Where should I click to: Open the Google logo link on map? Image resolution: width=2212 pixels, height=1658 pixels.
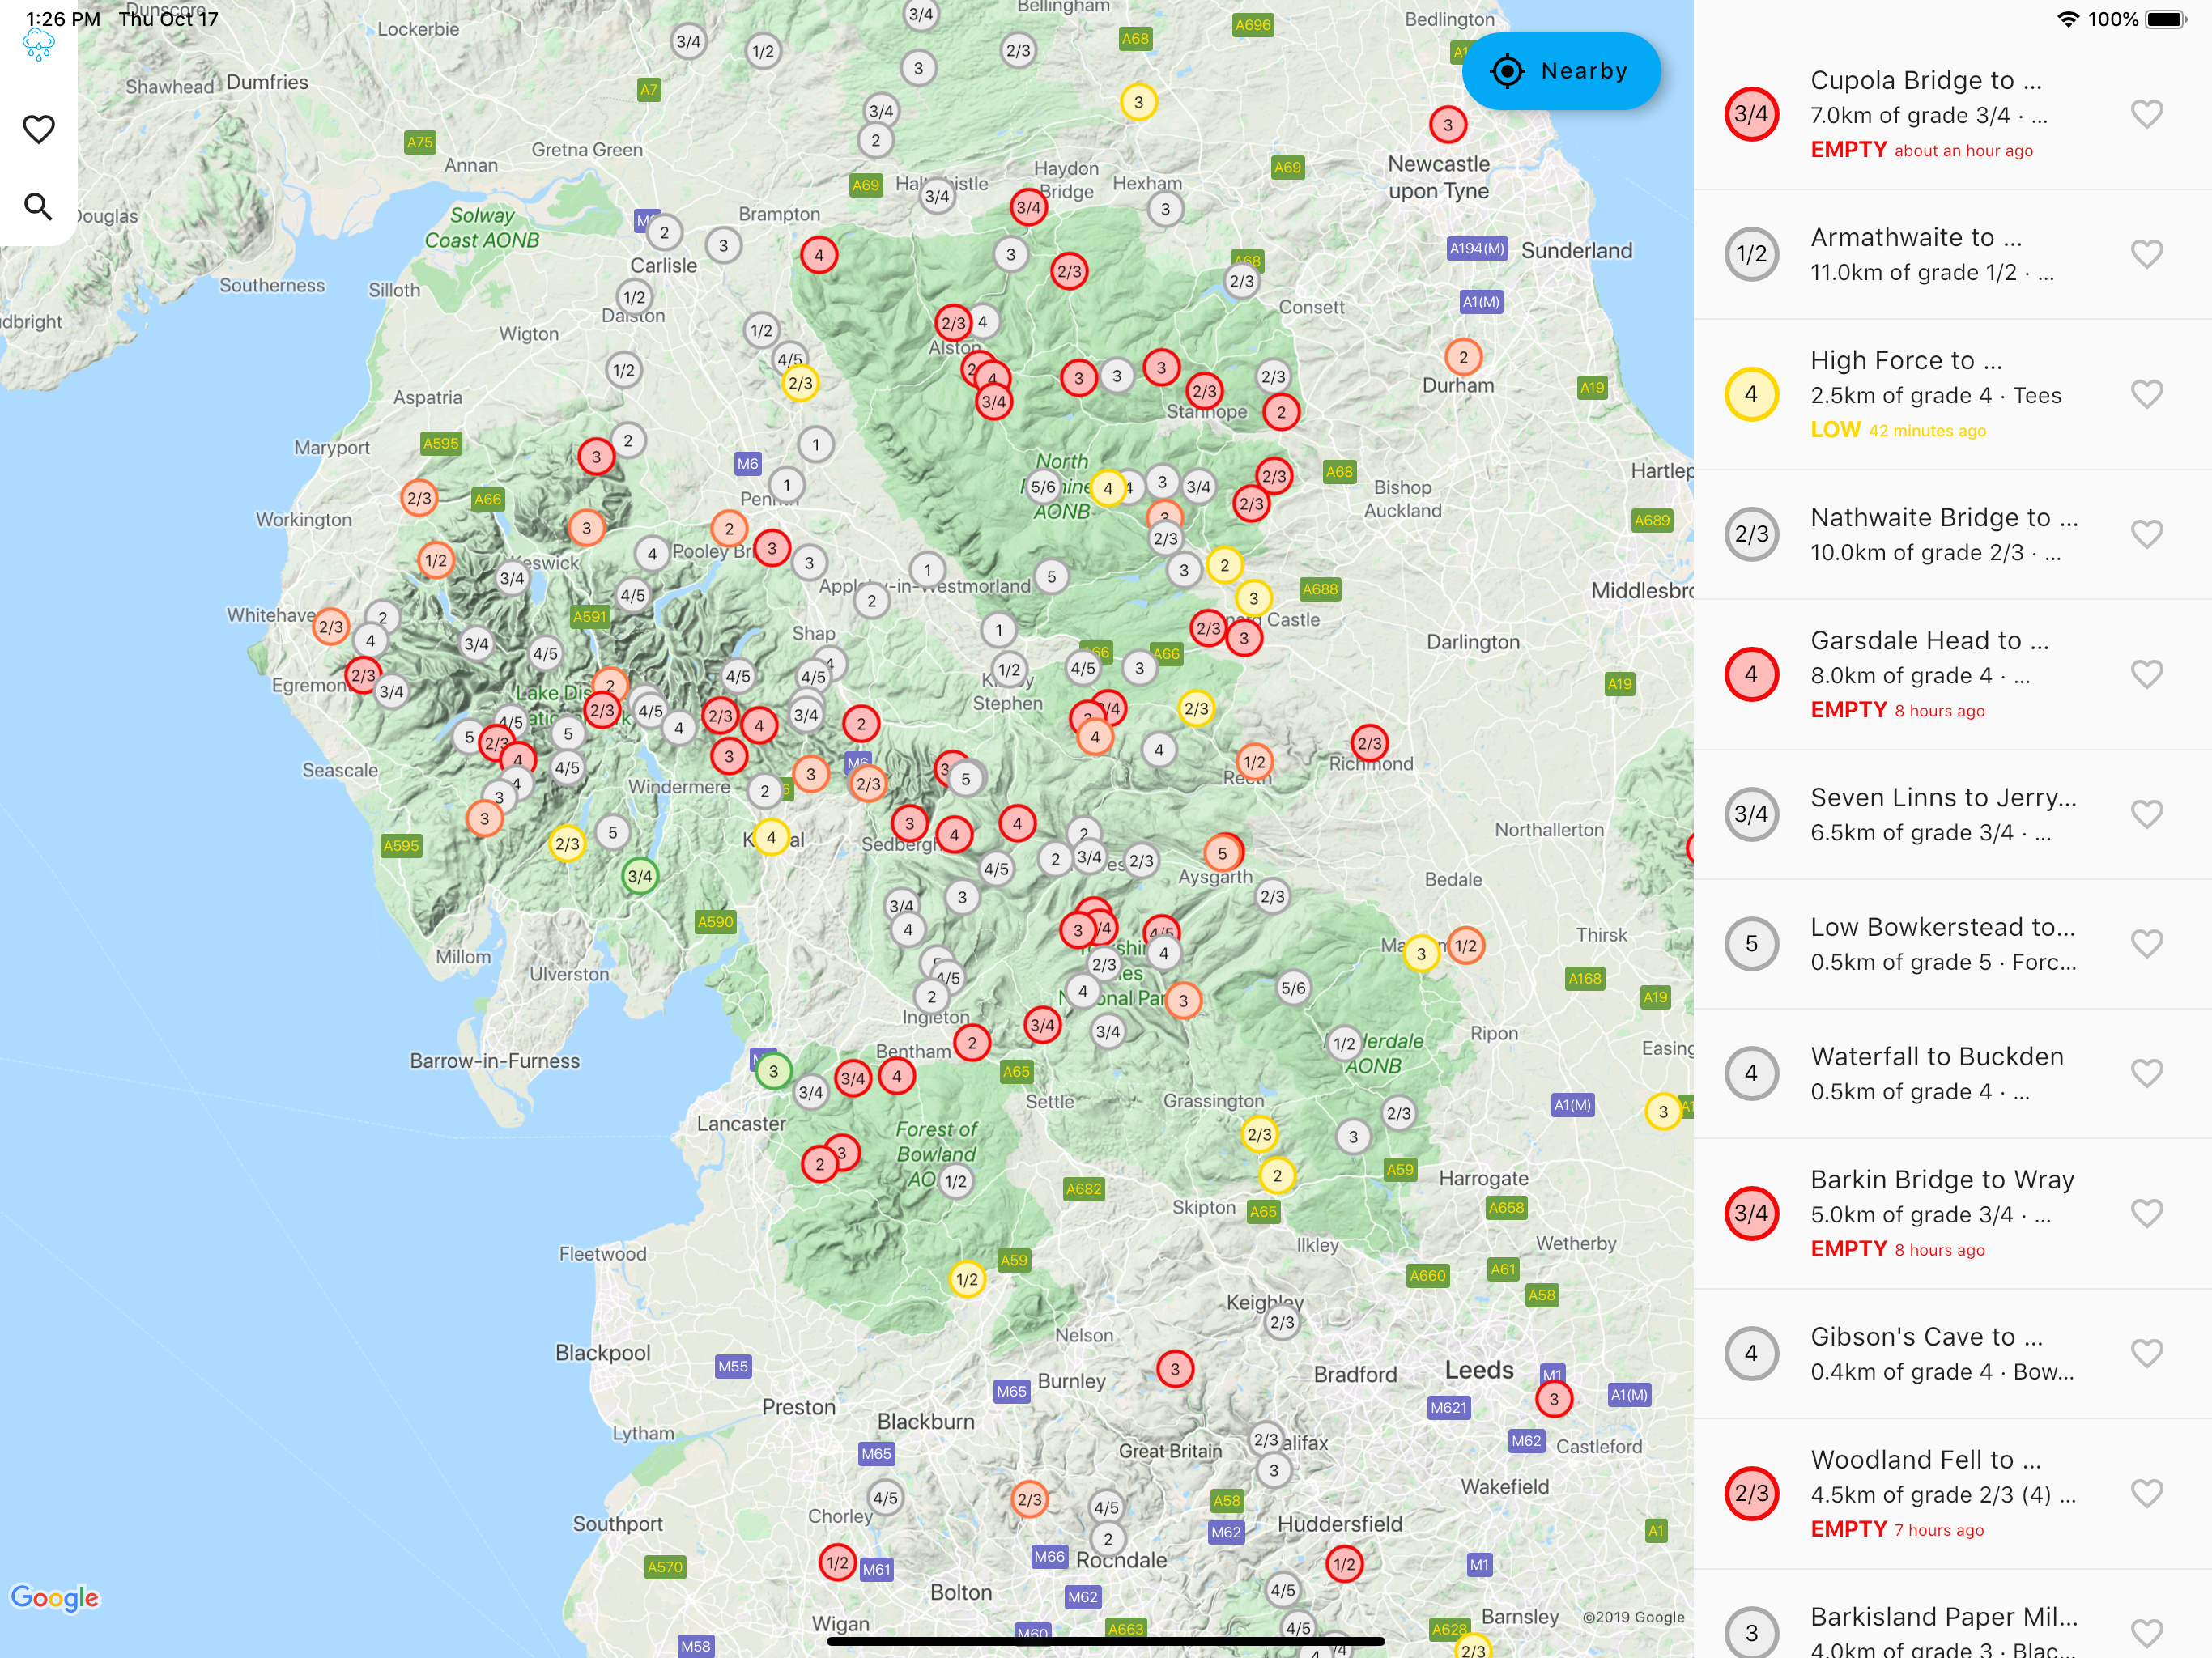tap(55, 1598)
